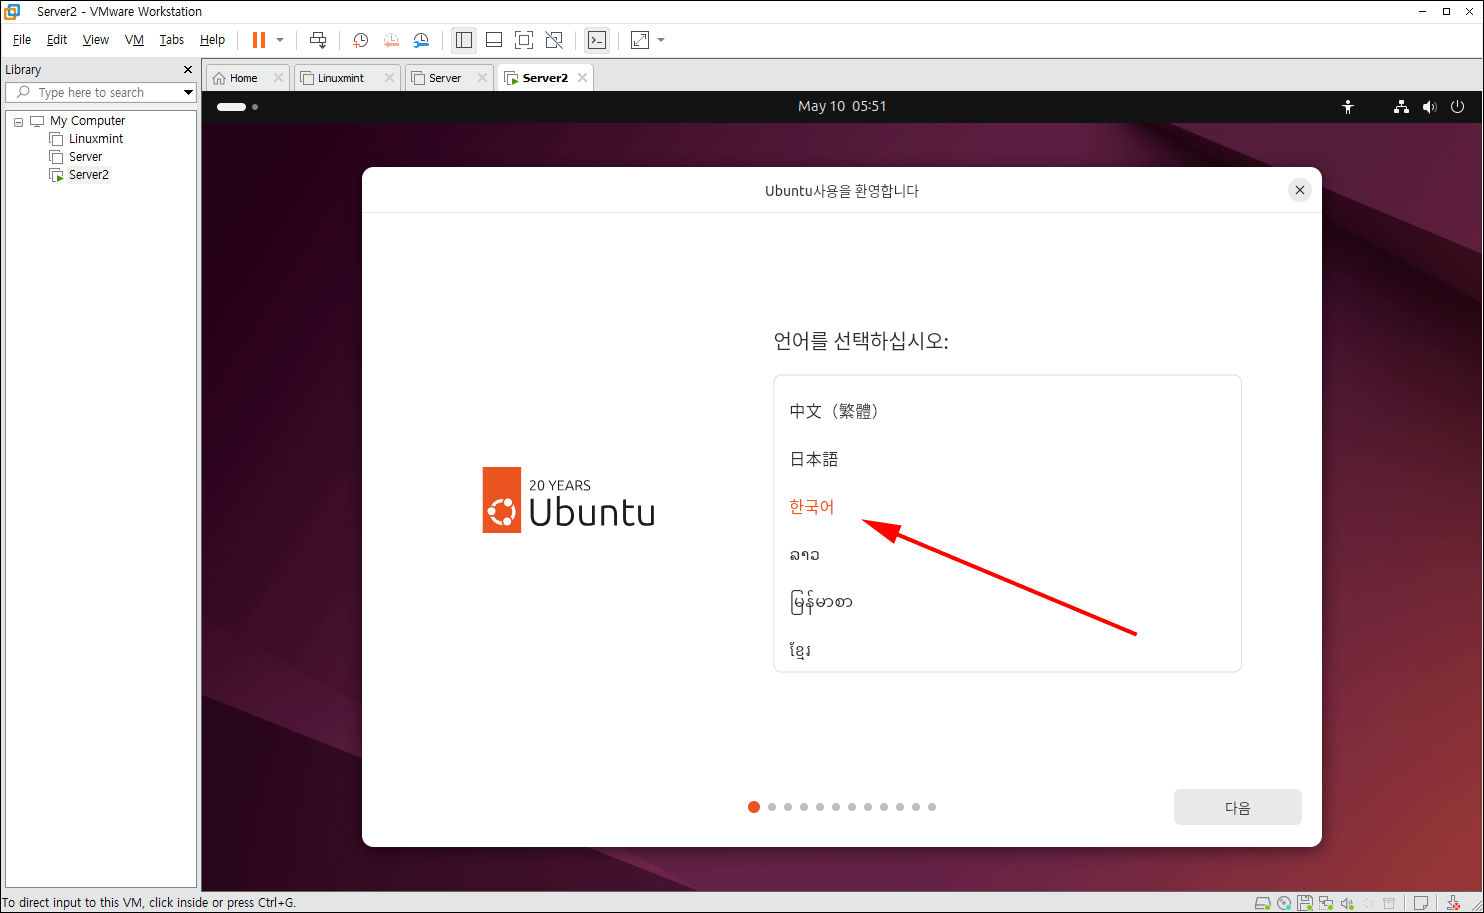1484x913 pixels.
Task: Click the input grab indicator with red mark
Action: click(x=1454, y=903)
